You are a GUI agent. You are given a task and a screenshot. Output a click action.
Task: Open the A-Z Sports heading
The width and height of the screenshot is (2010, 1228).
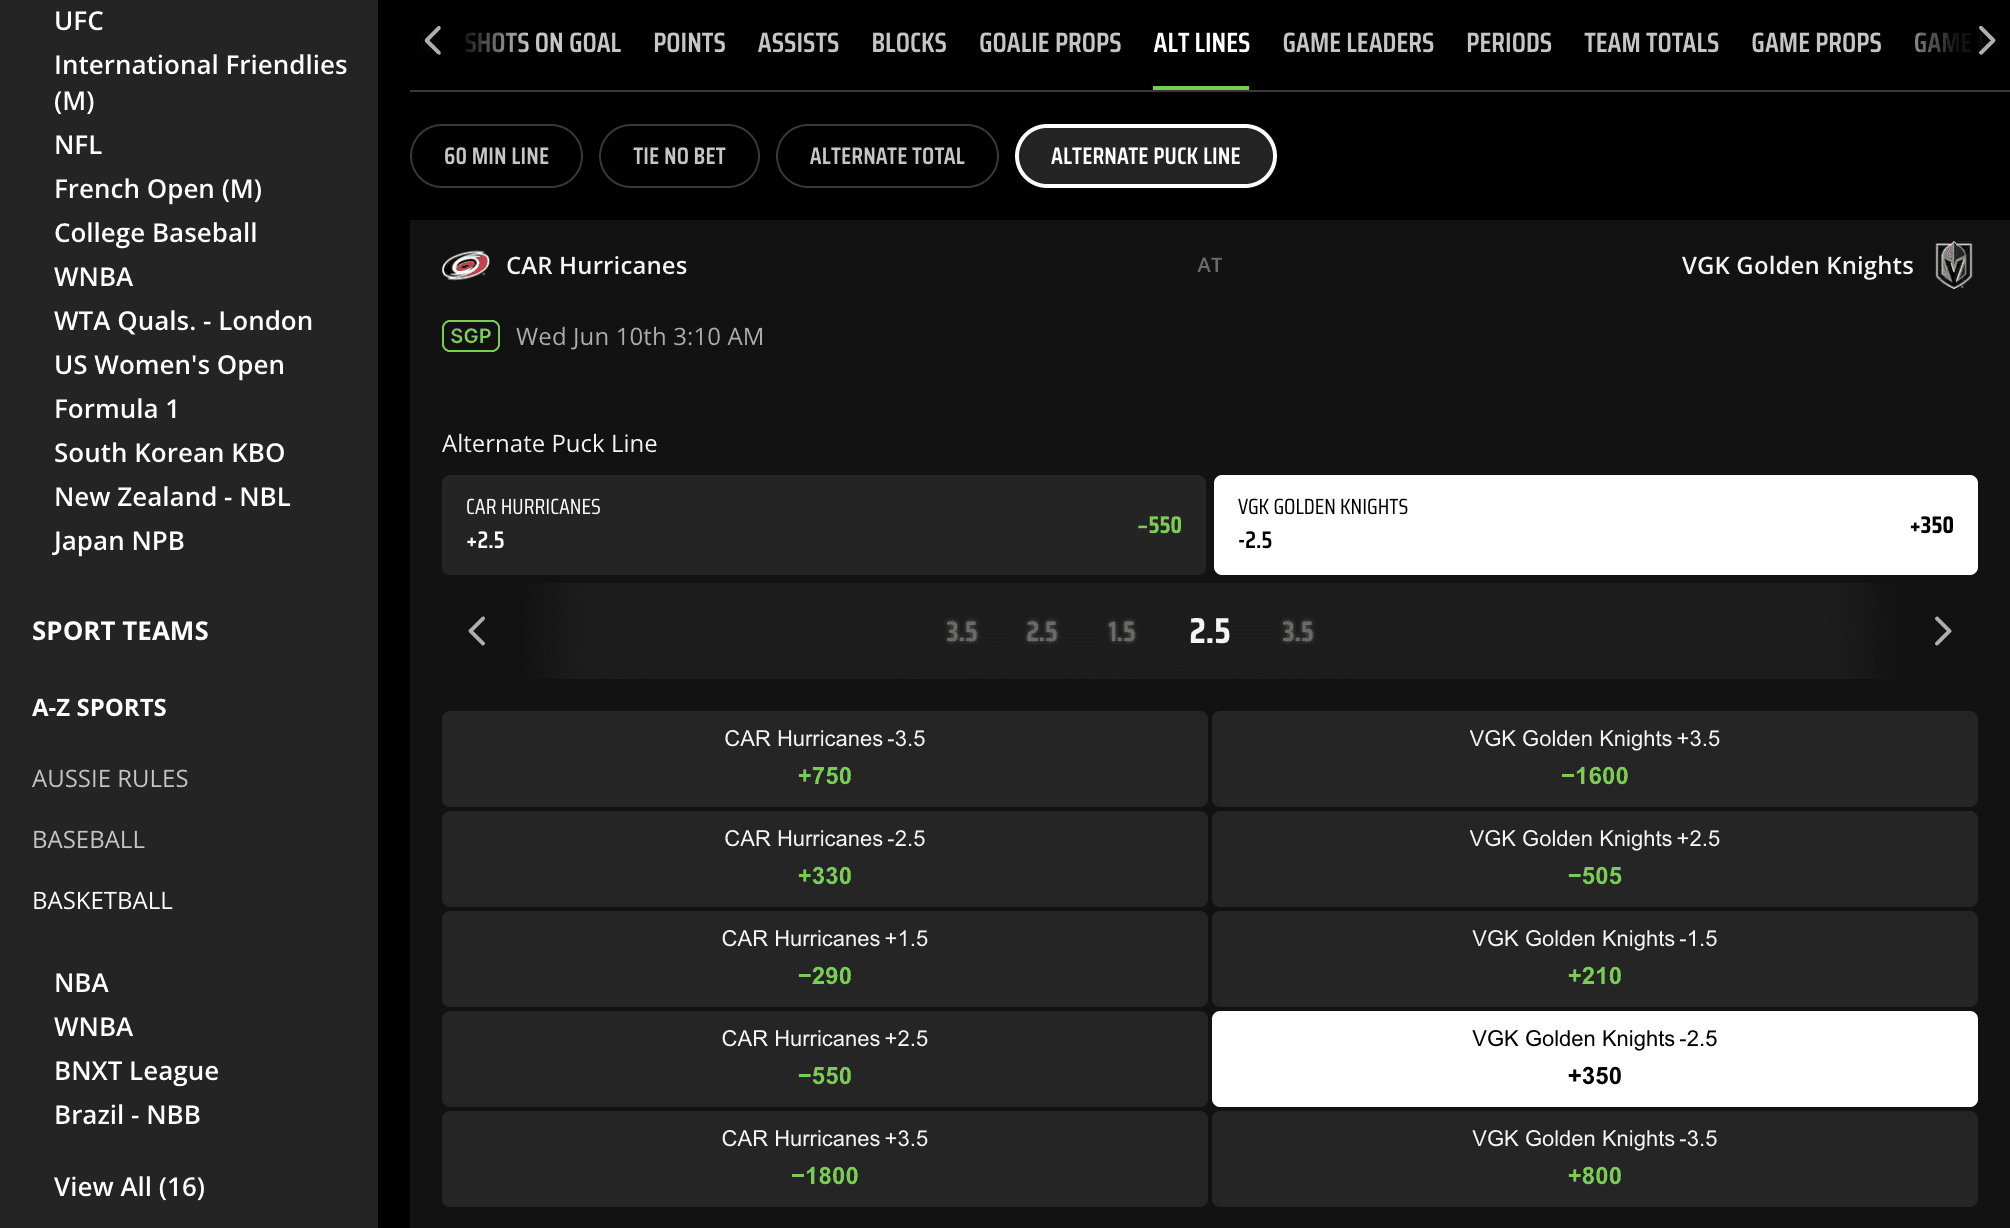pyautogui.click(x=99, y=708)
